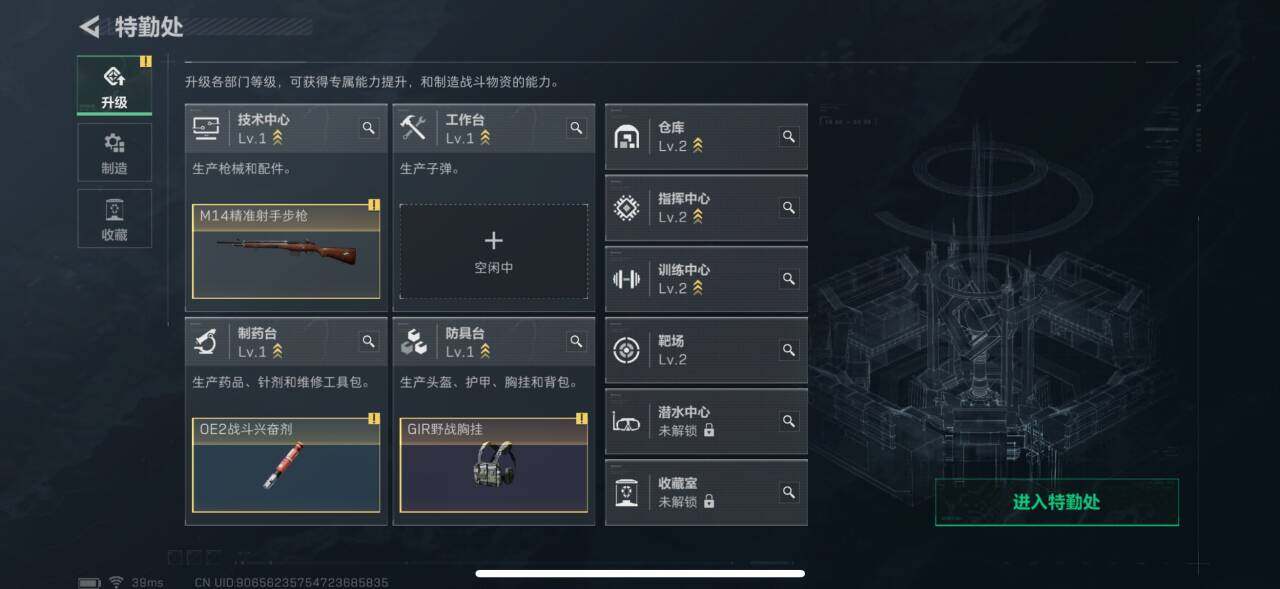
Task: Click the magnifier icon on 制药台
Action: tap(369, 341)
